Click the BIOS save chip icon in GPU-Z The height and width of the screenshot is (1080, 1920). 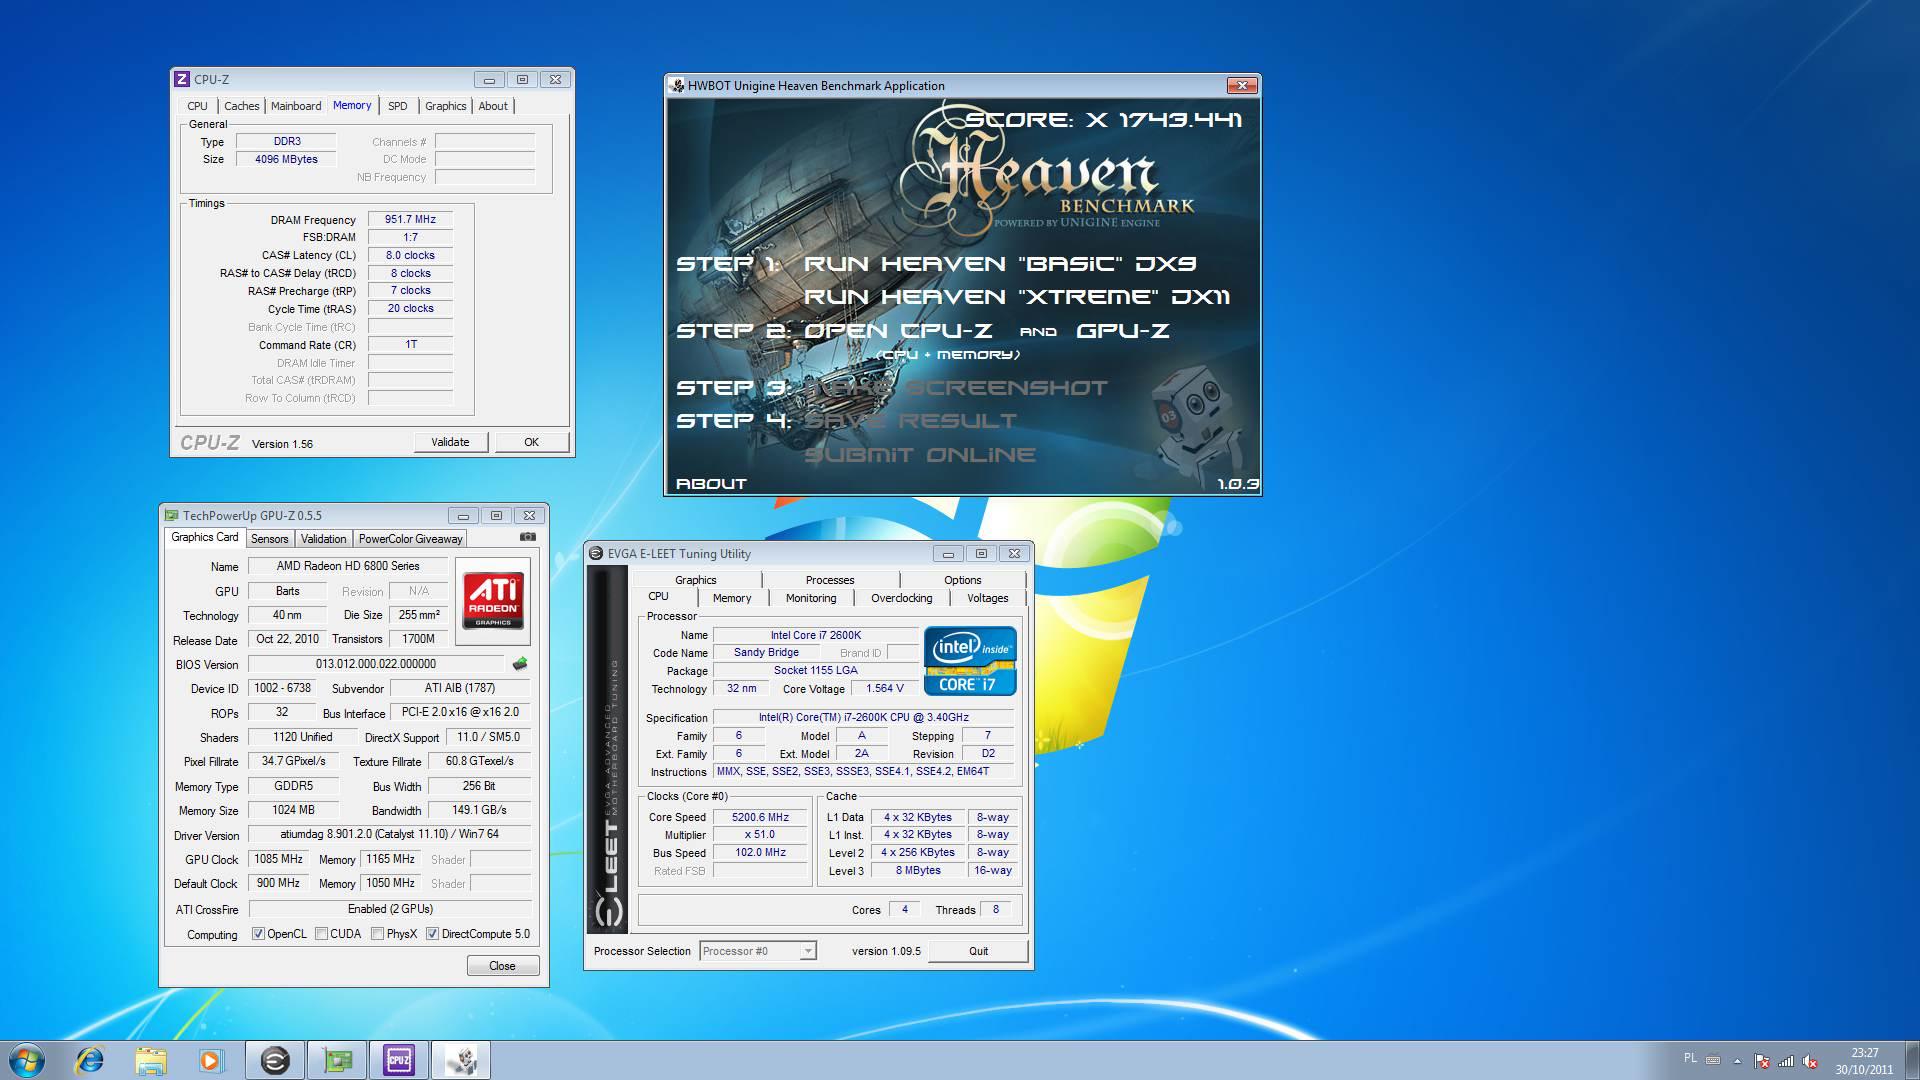coord(519,664)
